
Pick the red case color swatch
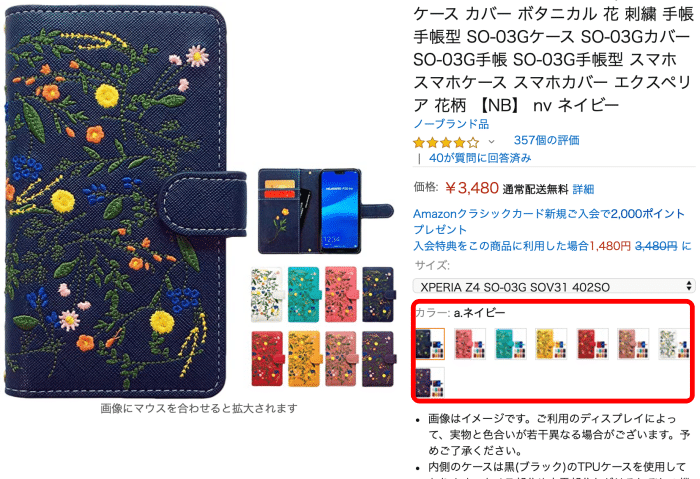pyautogui.click(x=592, y=343)
